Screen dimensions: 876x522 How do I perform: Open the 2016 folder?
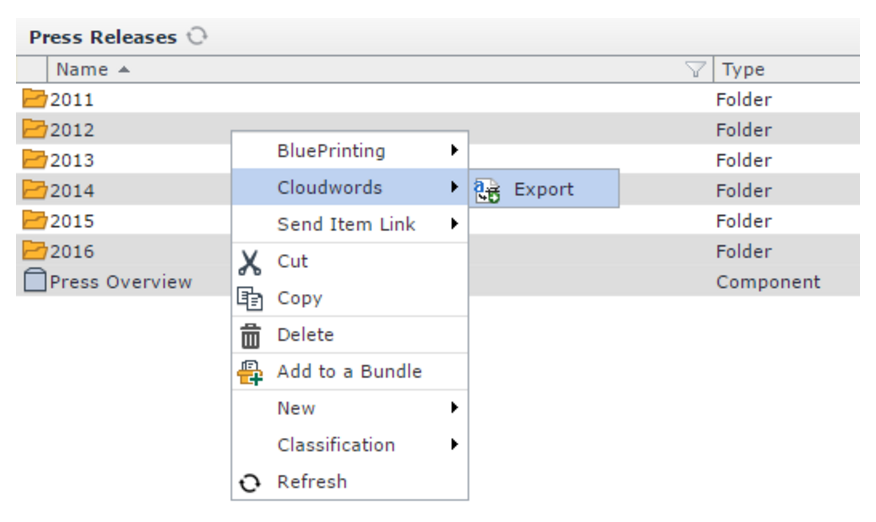(72, 251)
